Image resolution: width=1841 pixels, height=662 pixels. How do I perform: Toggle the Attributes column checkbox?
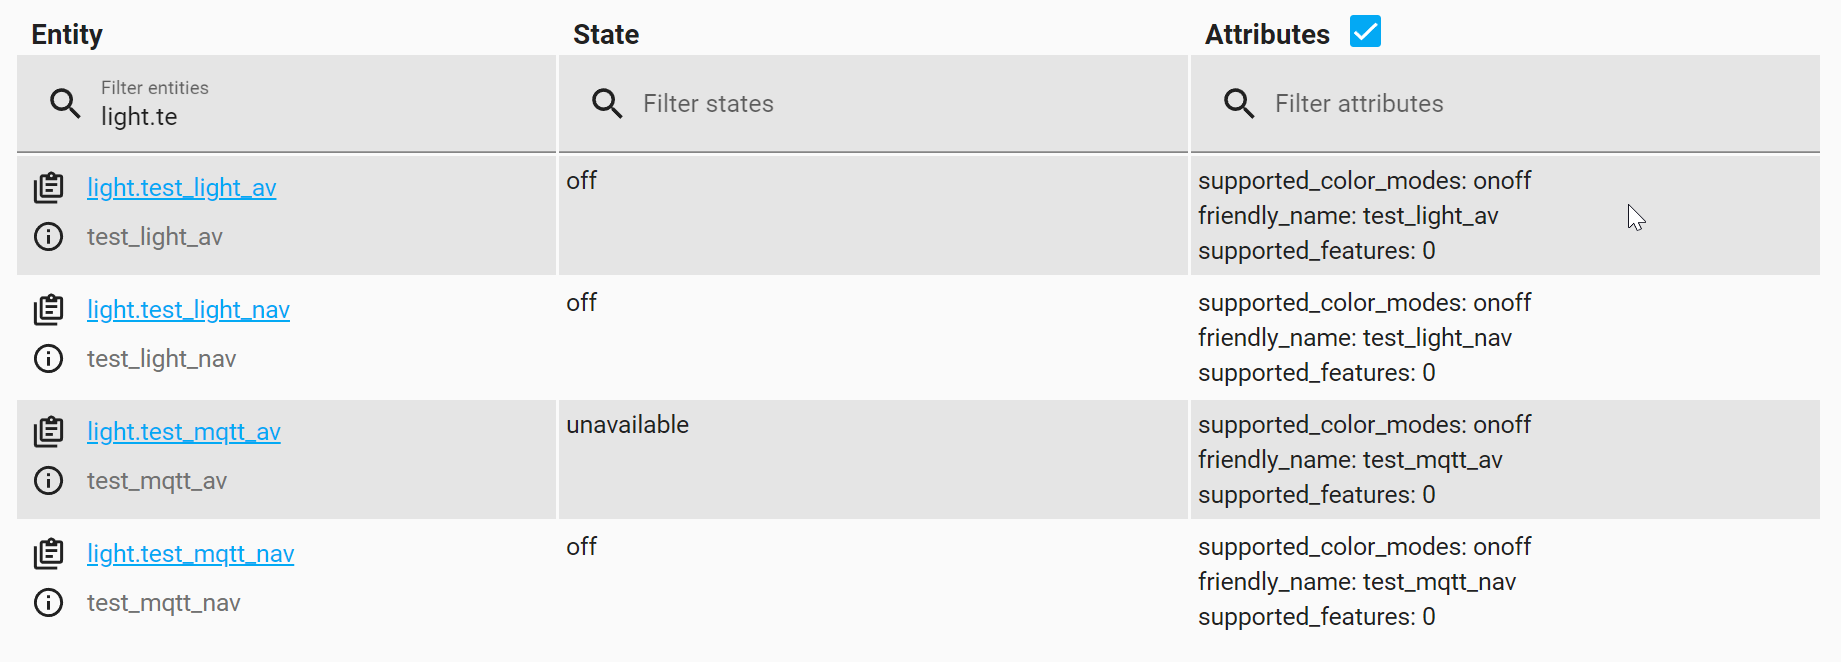pos(1365,31)
